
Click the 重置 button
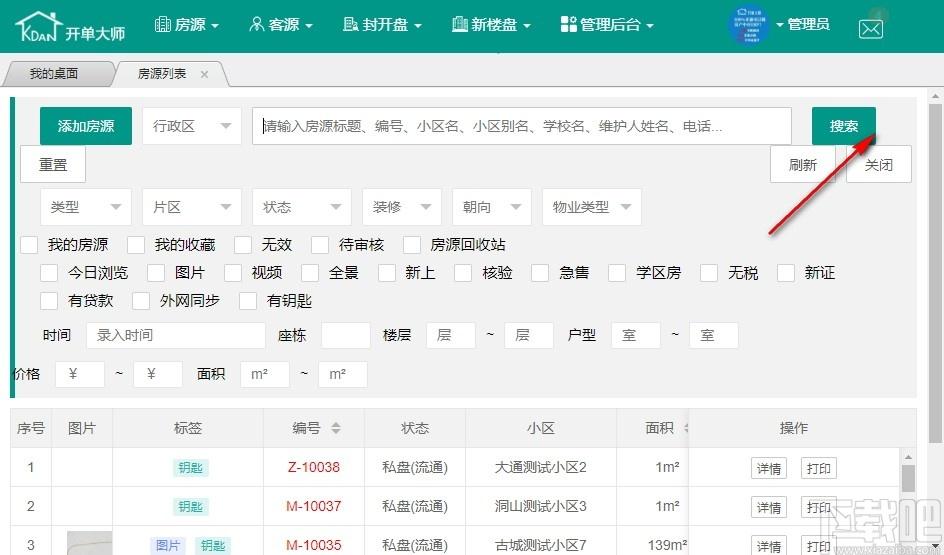coord(53,164)
